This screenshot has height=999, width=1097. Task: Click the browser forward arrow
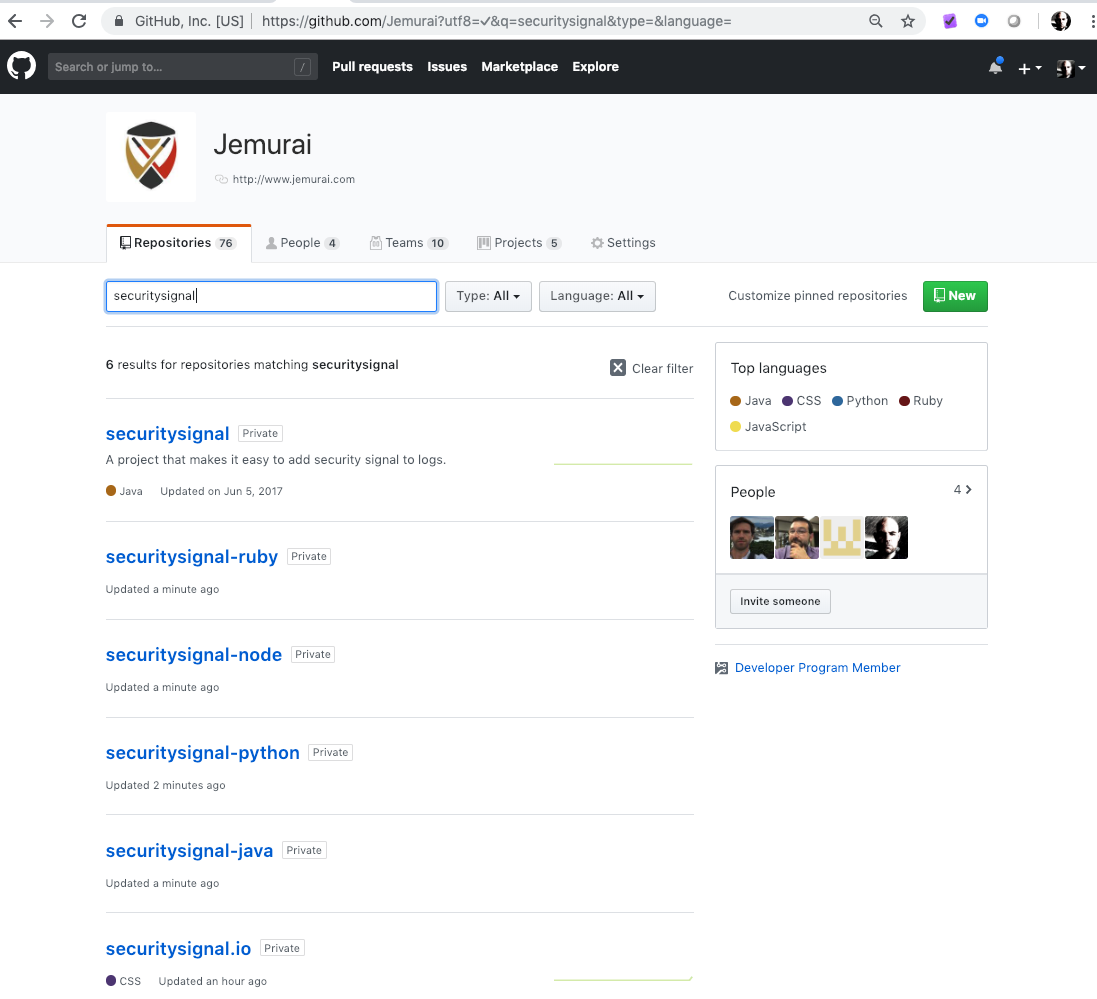tap(47, 21)
